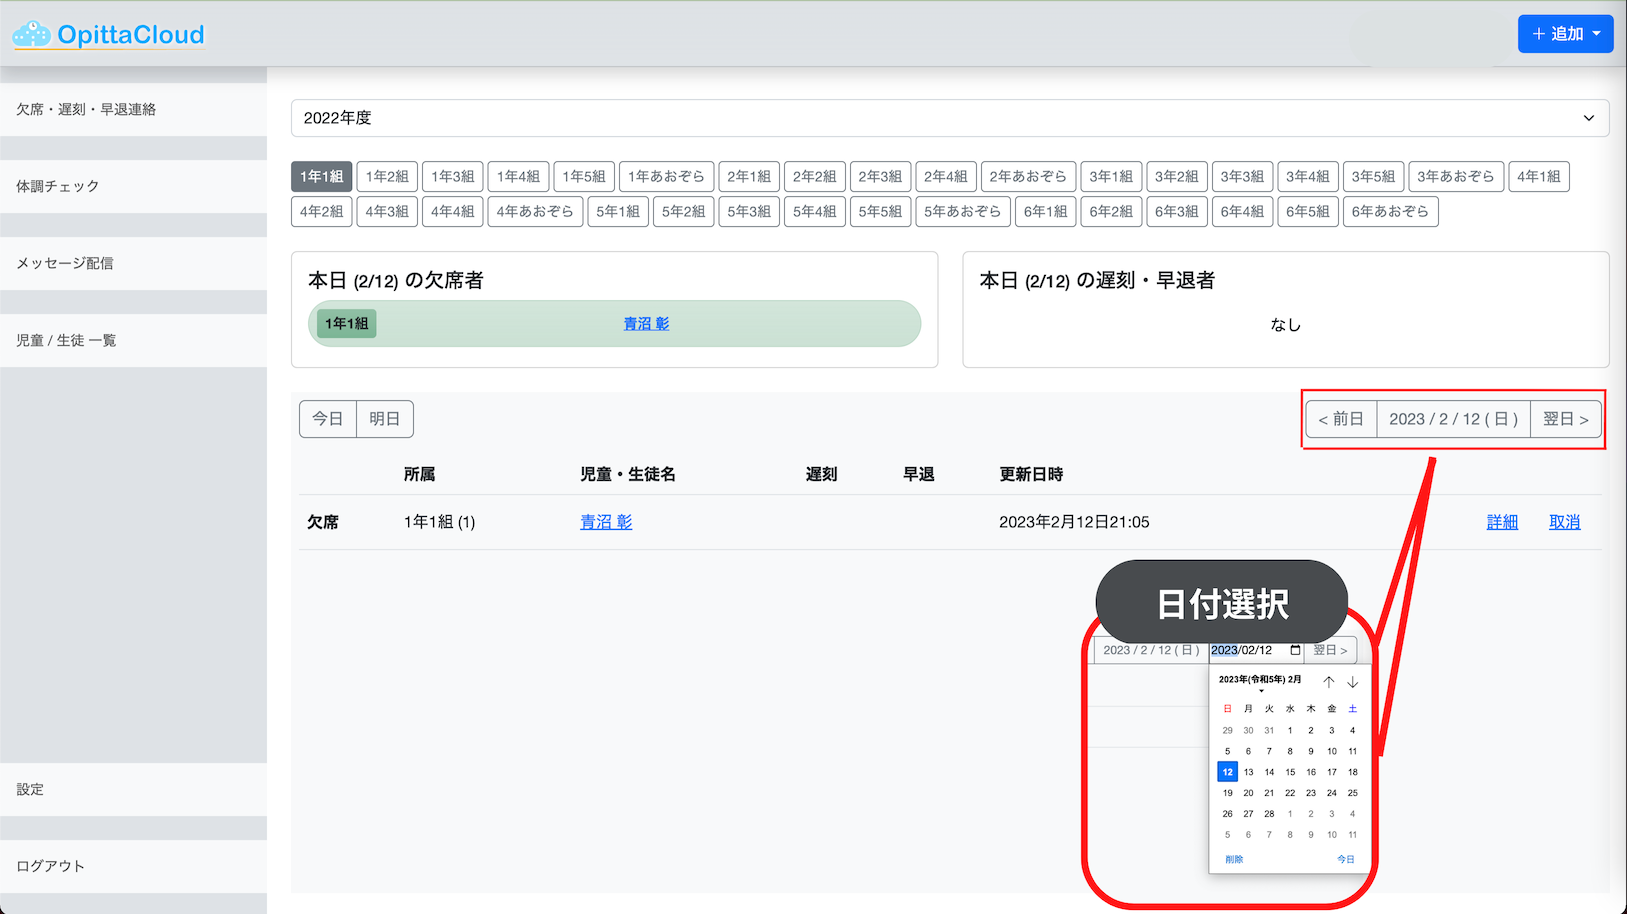Screen dimensions: 1627x914
Task: Open 青沼 彰 link in absence table row
Action: click(606, 522)
